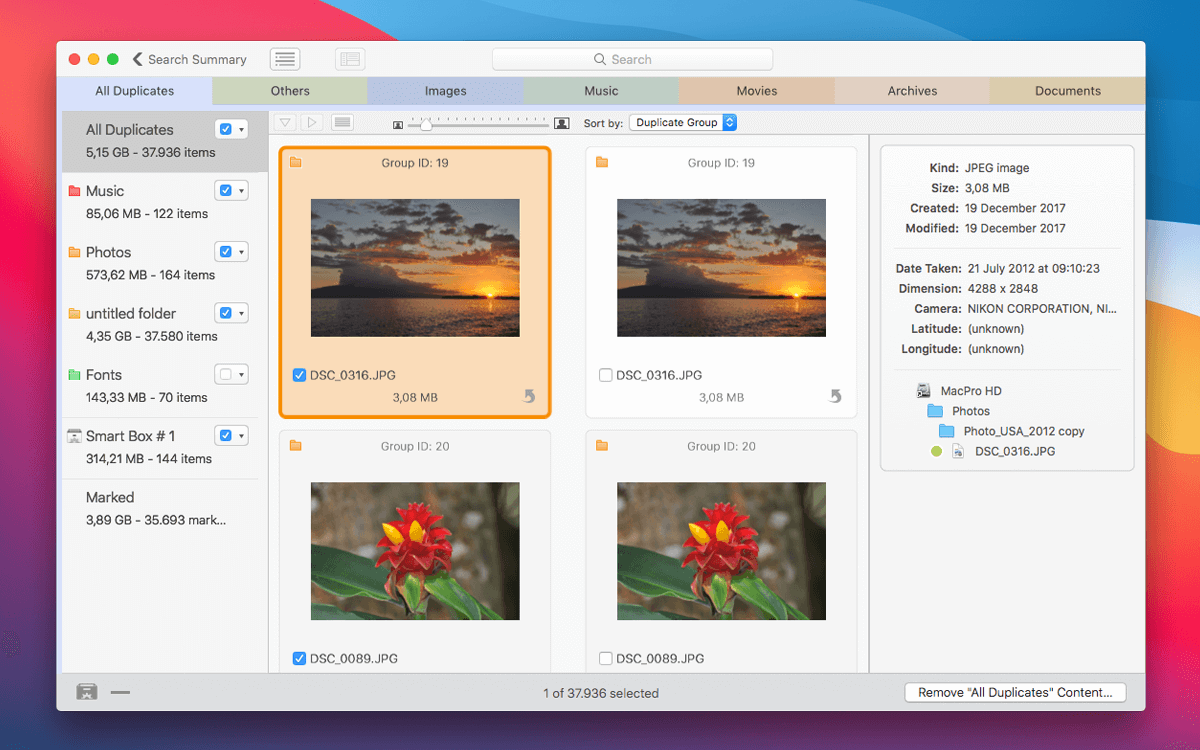The image size is (1200, 750).
Task: Open the Fonts row dropdown arrow
Action: (241, 375)
